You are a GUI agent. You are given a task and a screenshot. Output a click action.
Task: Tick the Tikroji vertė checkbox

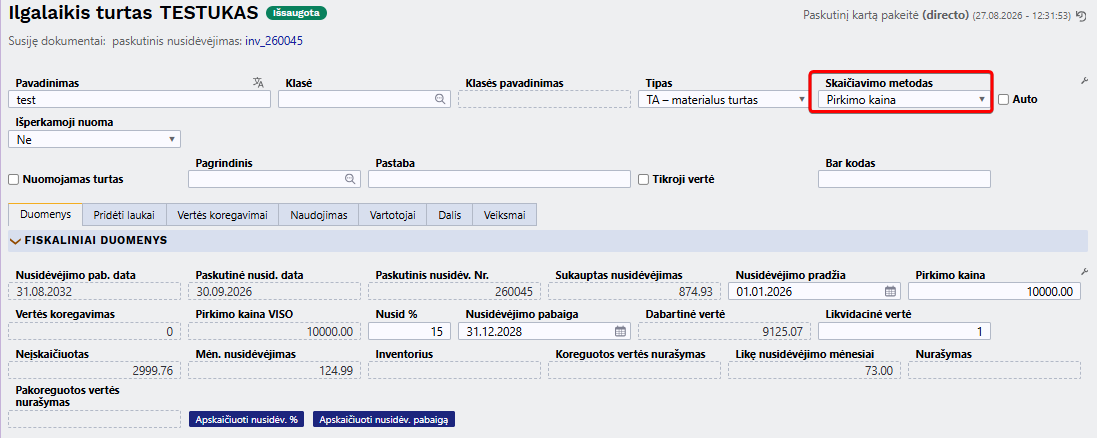click(644, 179)
